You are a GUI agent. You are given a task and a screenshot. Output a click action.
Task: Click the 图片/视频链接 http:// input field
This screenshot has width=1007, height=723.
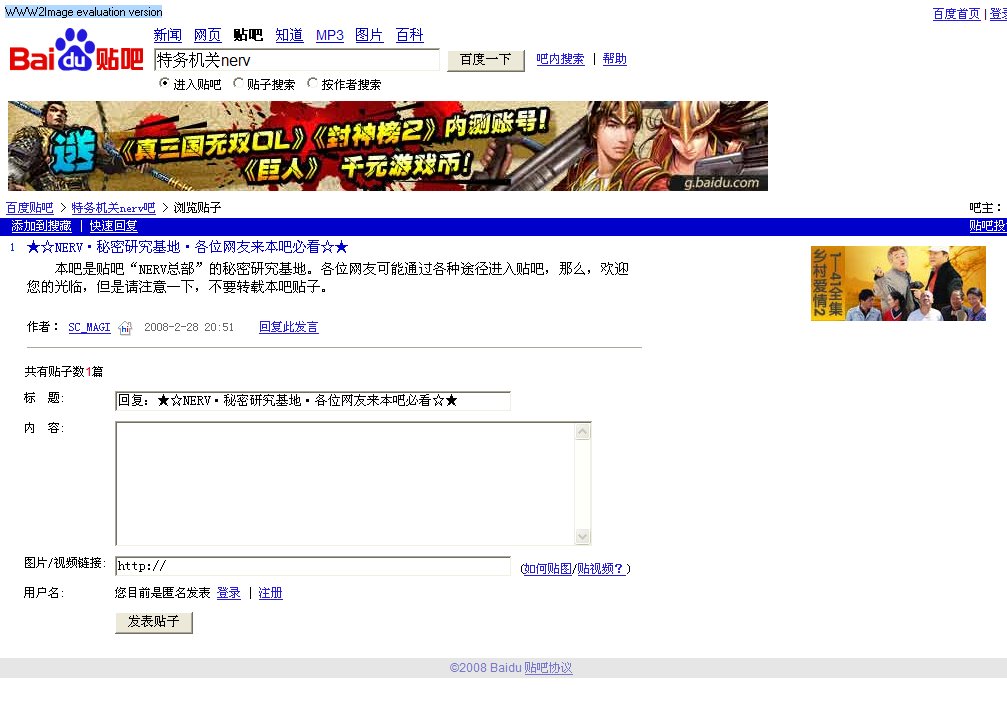(312, 566)
